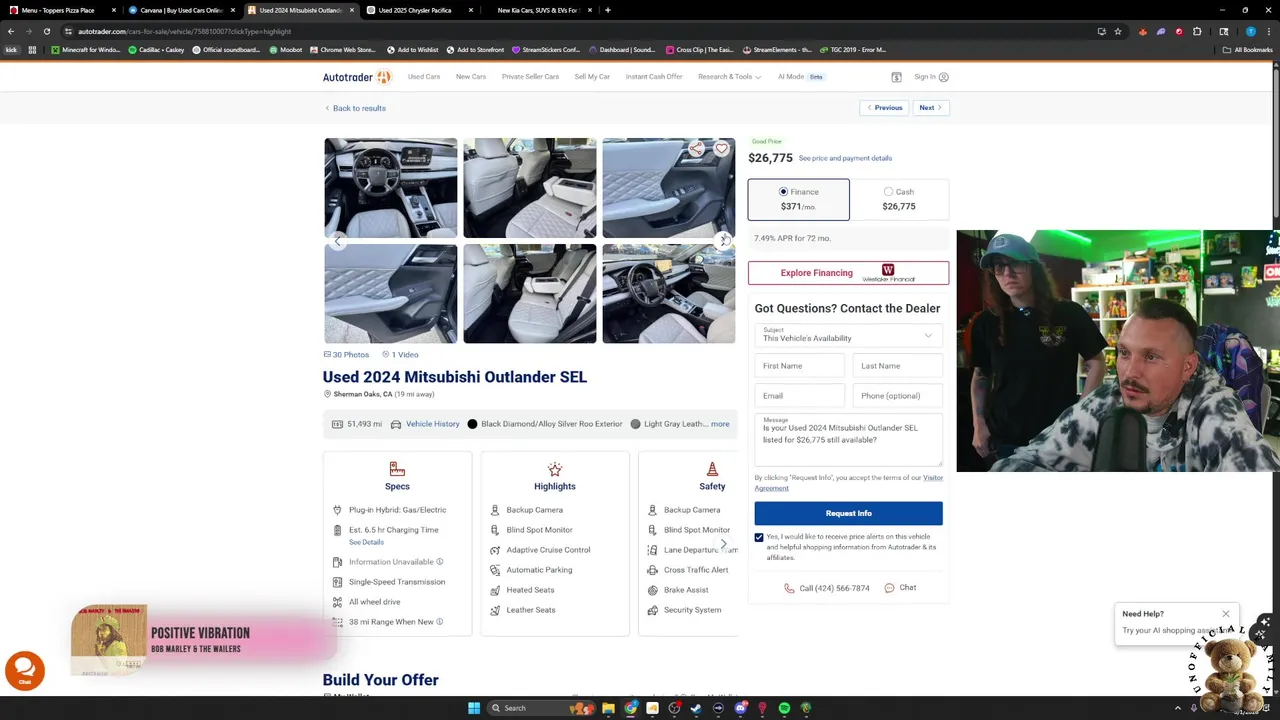
Task: Click the Back to results link
Action: click(355, 108)
